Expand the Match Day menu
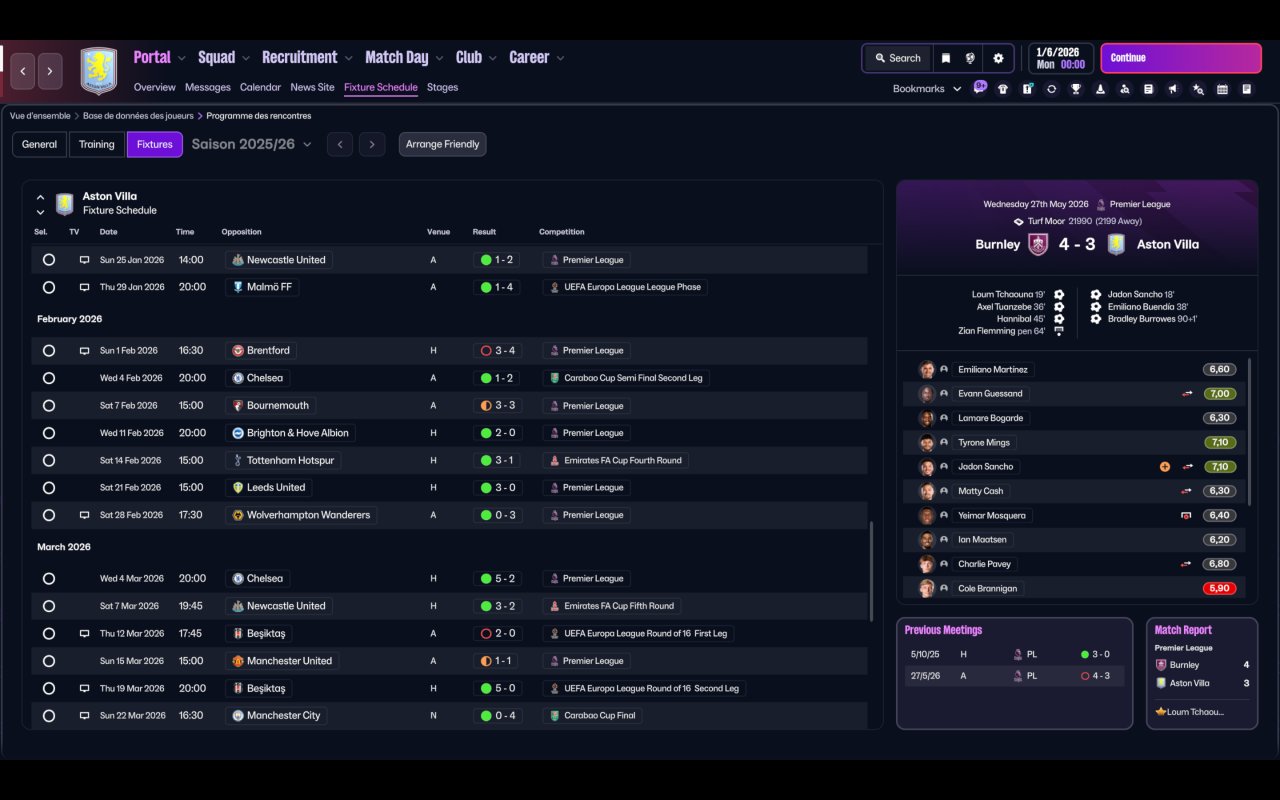1280x800 pixels. (x=404, y=57)
